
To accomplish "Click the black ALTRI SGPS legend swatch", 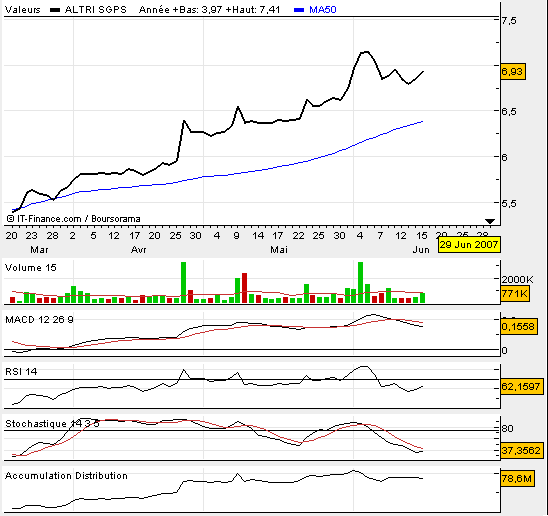I will (x=55, y=10).
